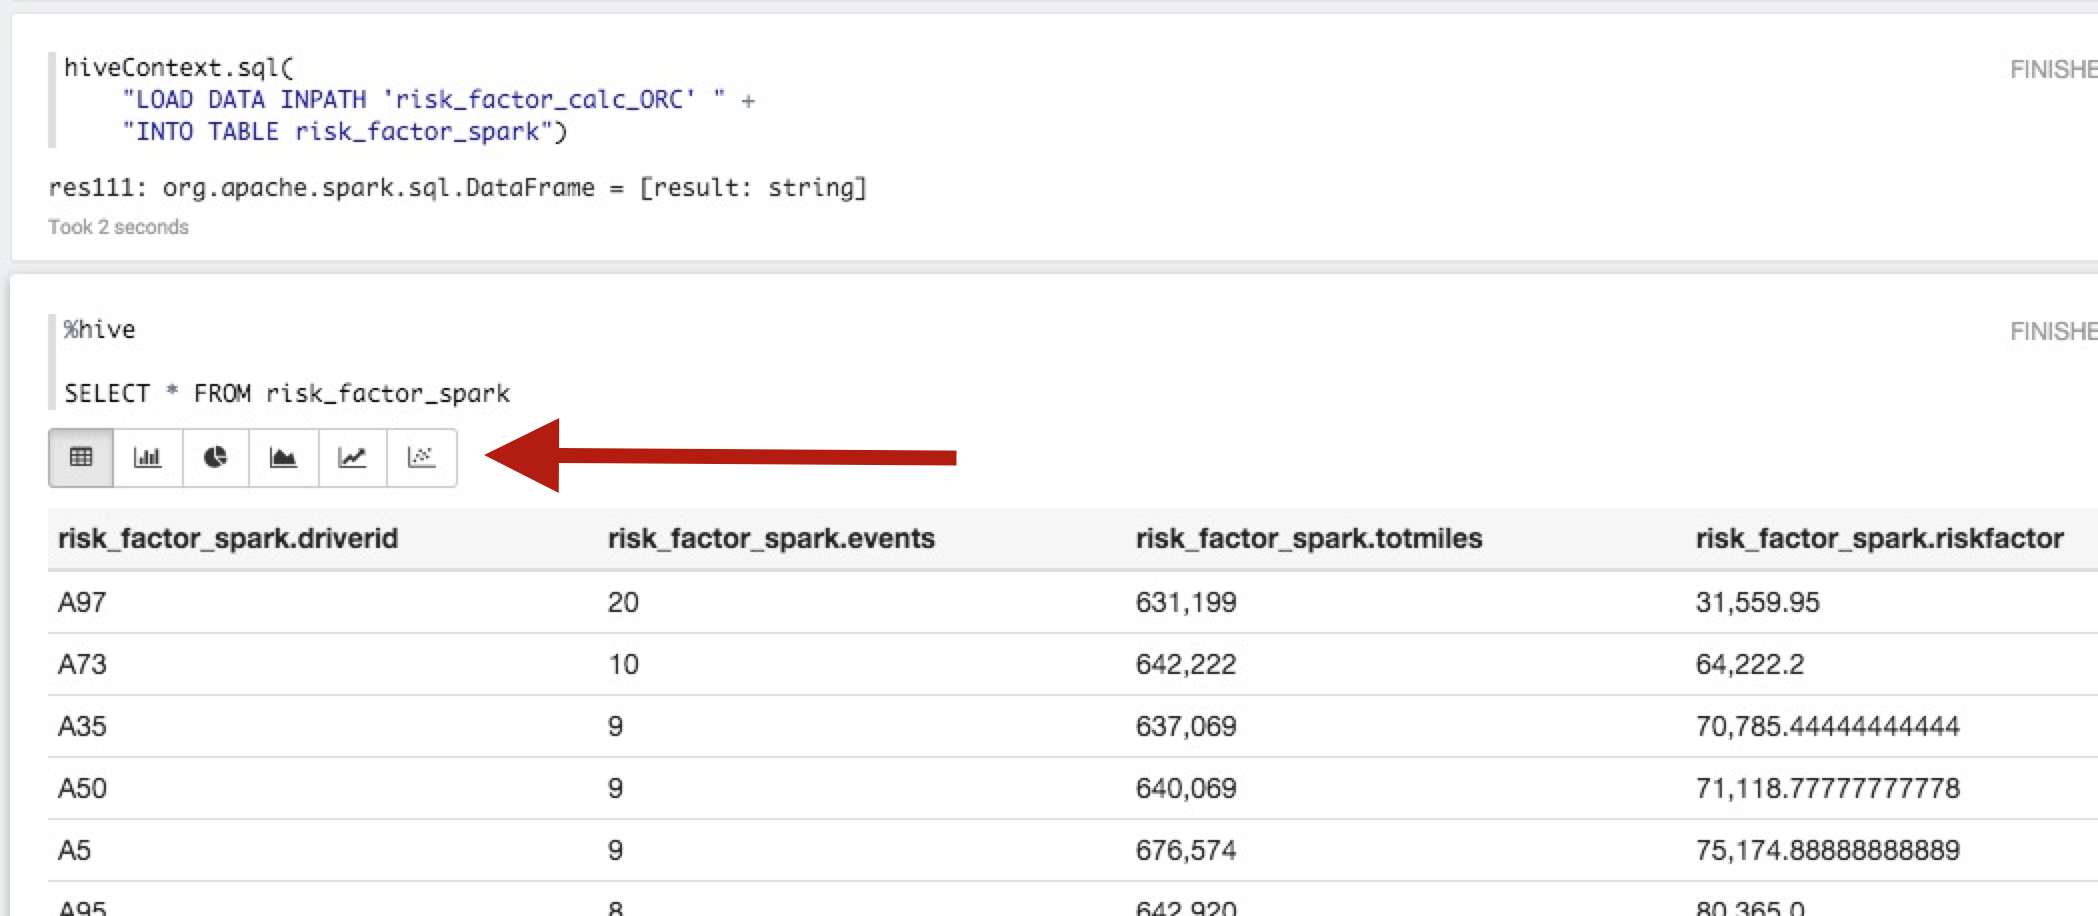Viewport: 2098px width, 916px height.
Task: Click the LOAD DATA INPATH code line
Action: coord(438,99)
